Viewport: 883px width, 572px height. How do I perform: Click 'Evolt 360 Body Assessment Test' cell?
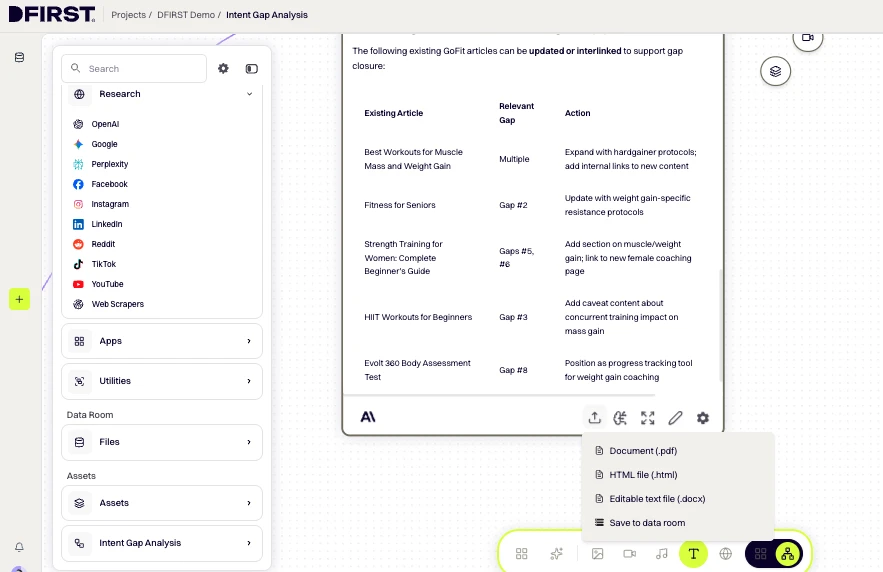(x=417, y=370)
